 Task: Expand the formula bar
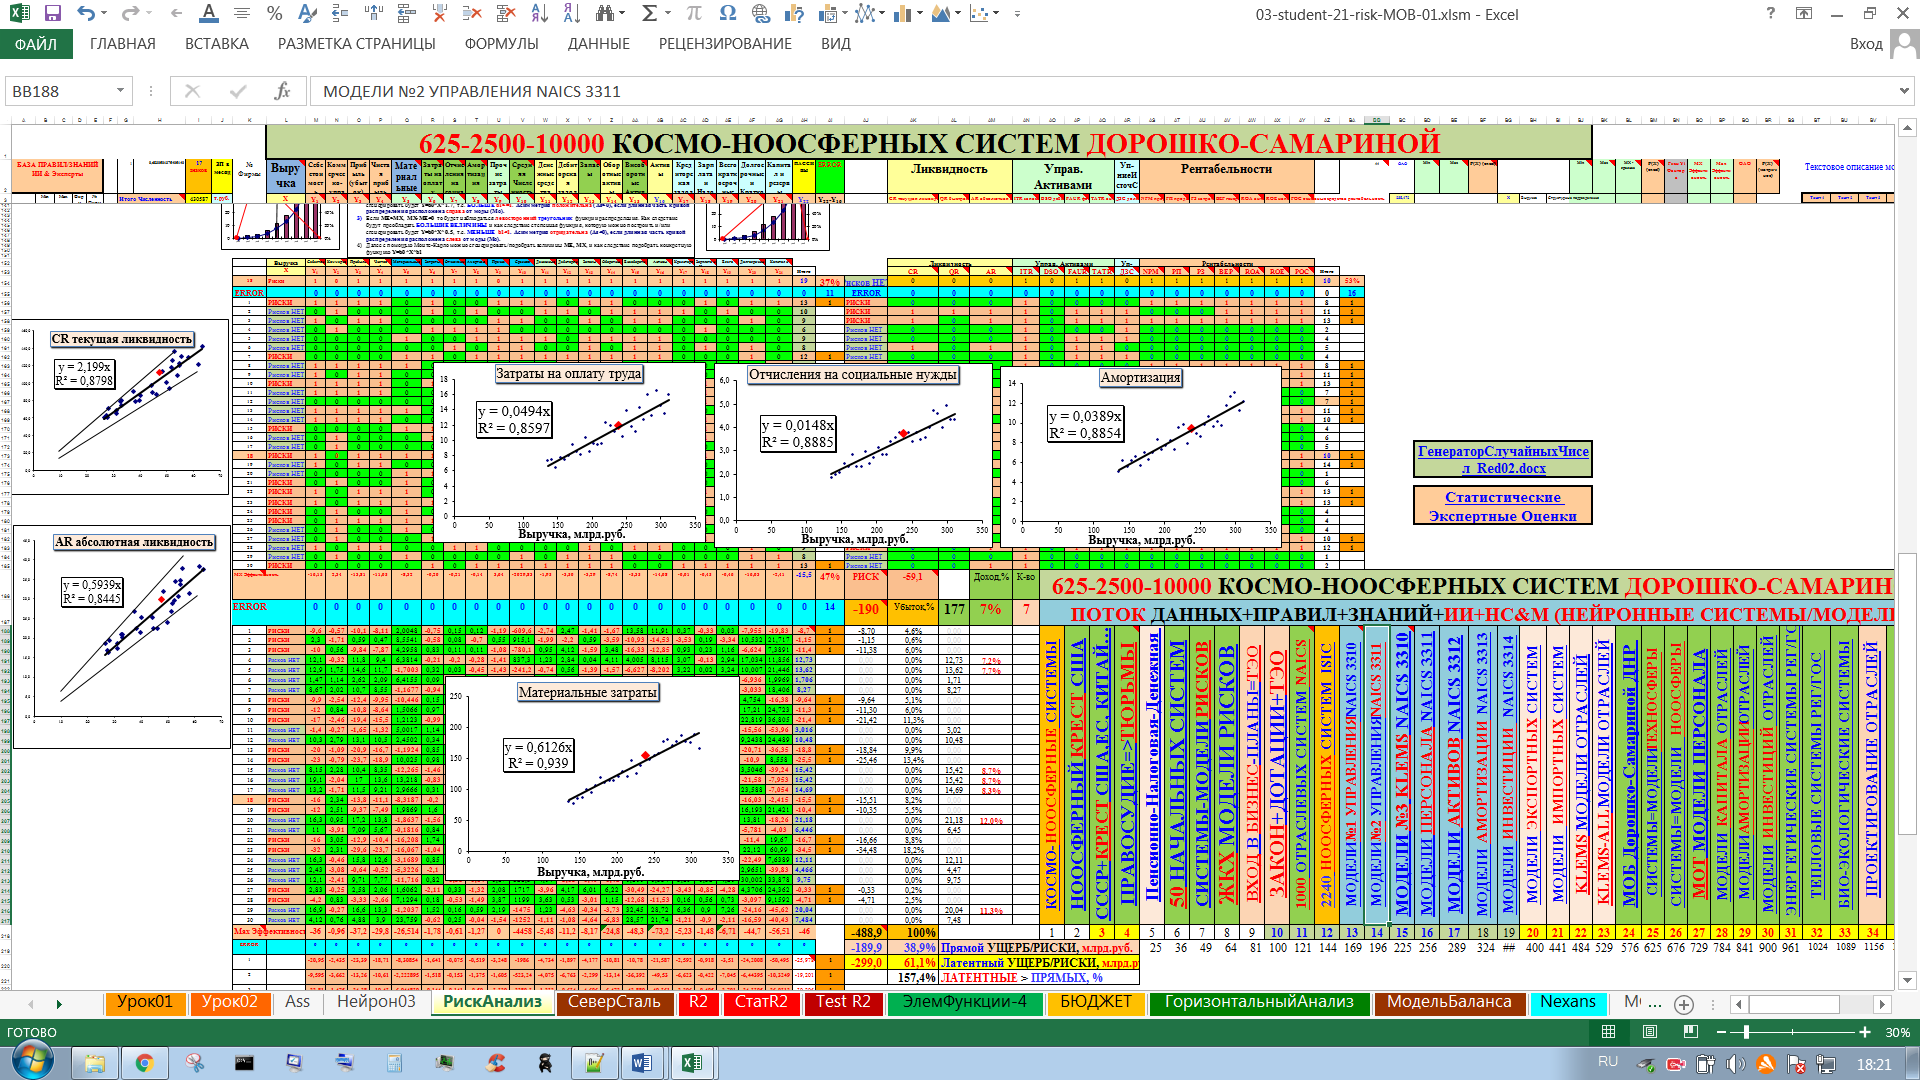coord(1903,91)
